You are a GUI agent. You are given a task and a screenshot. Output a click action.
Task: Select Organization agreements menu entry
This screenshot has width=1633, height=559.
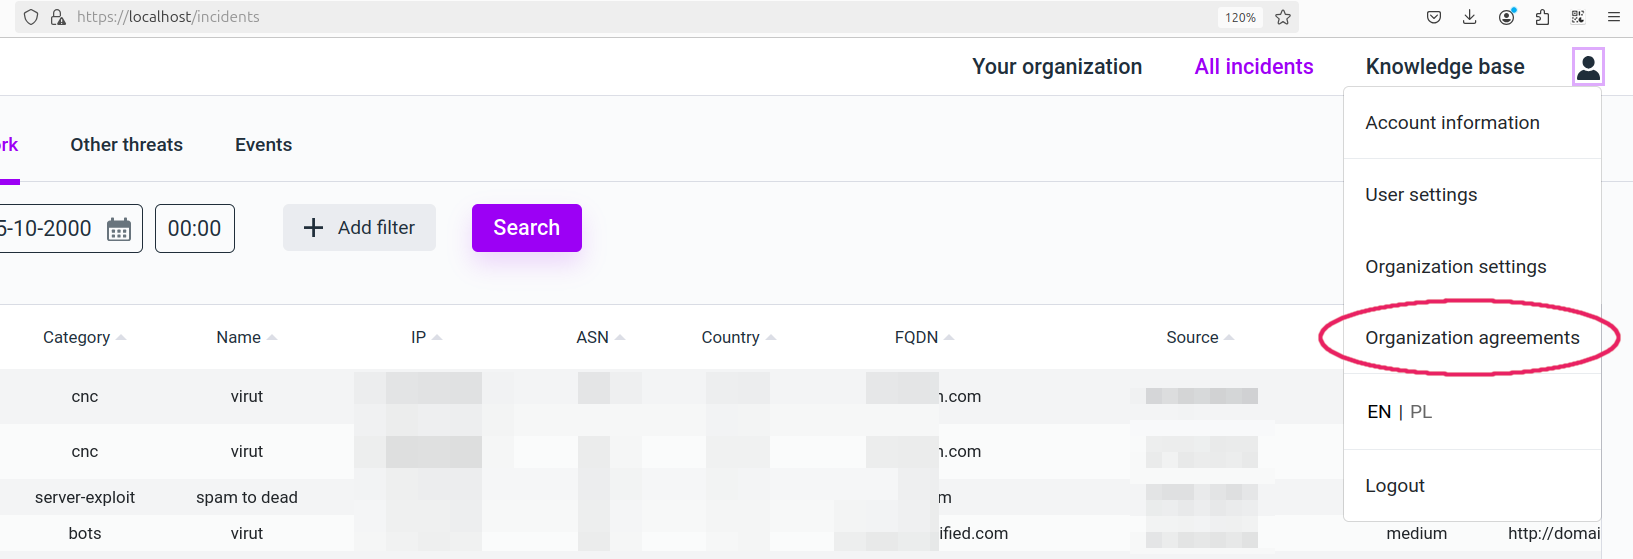click(1472, 338)
